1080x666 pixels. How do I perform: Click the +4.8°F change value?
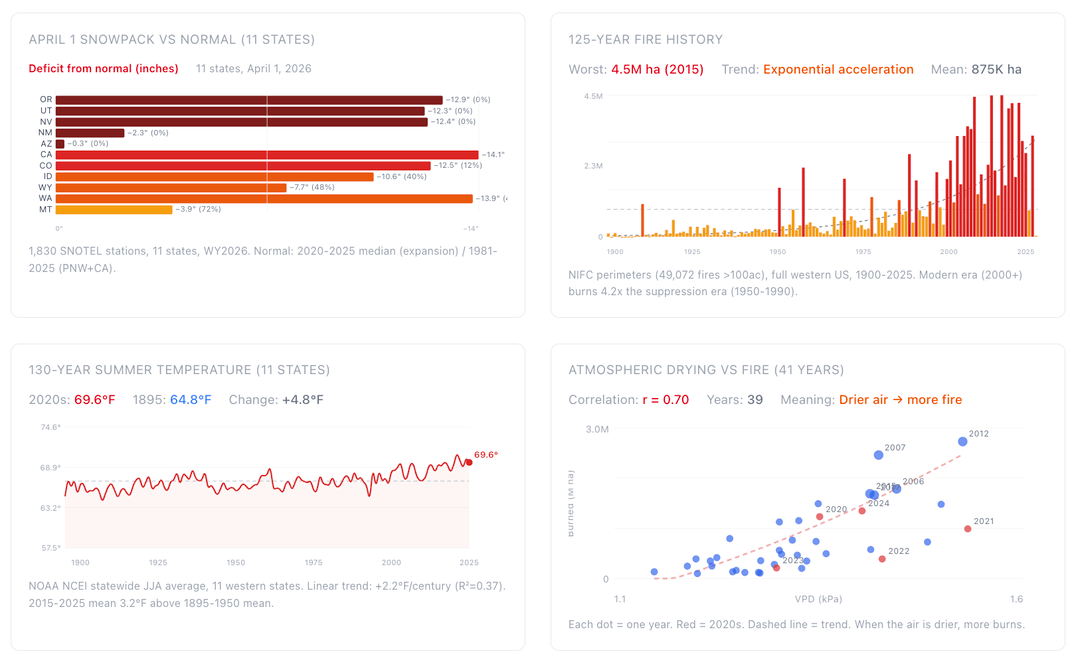302,400
